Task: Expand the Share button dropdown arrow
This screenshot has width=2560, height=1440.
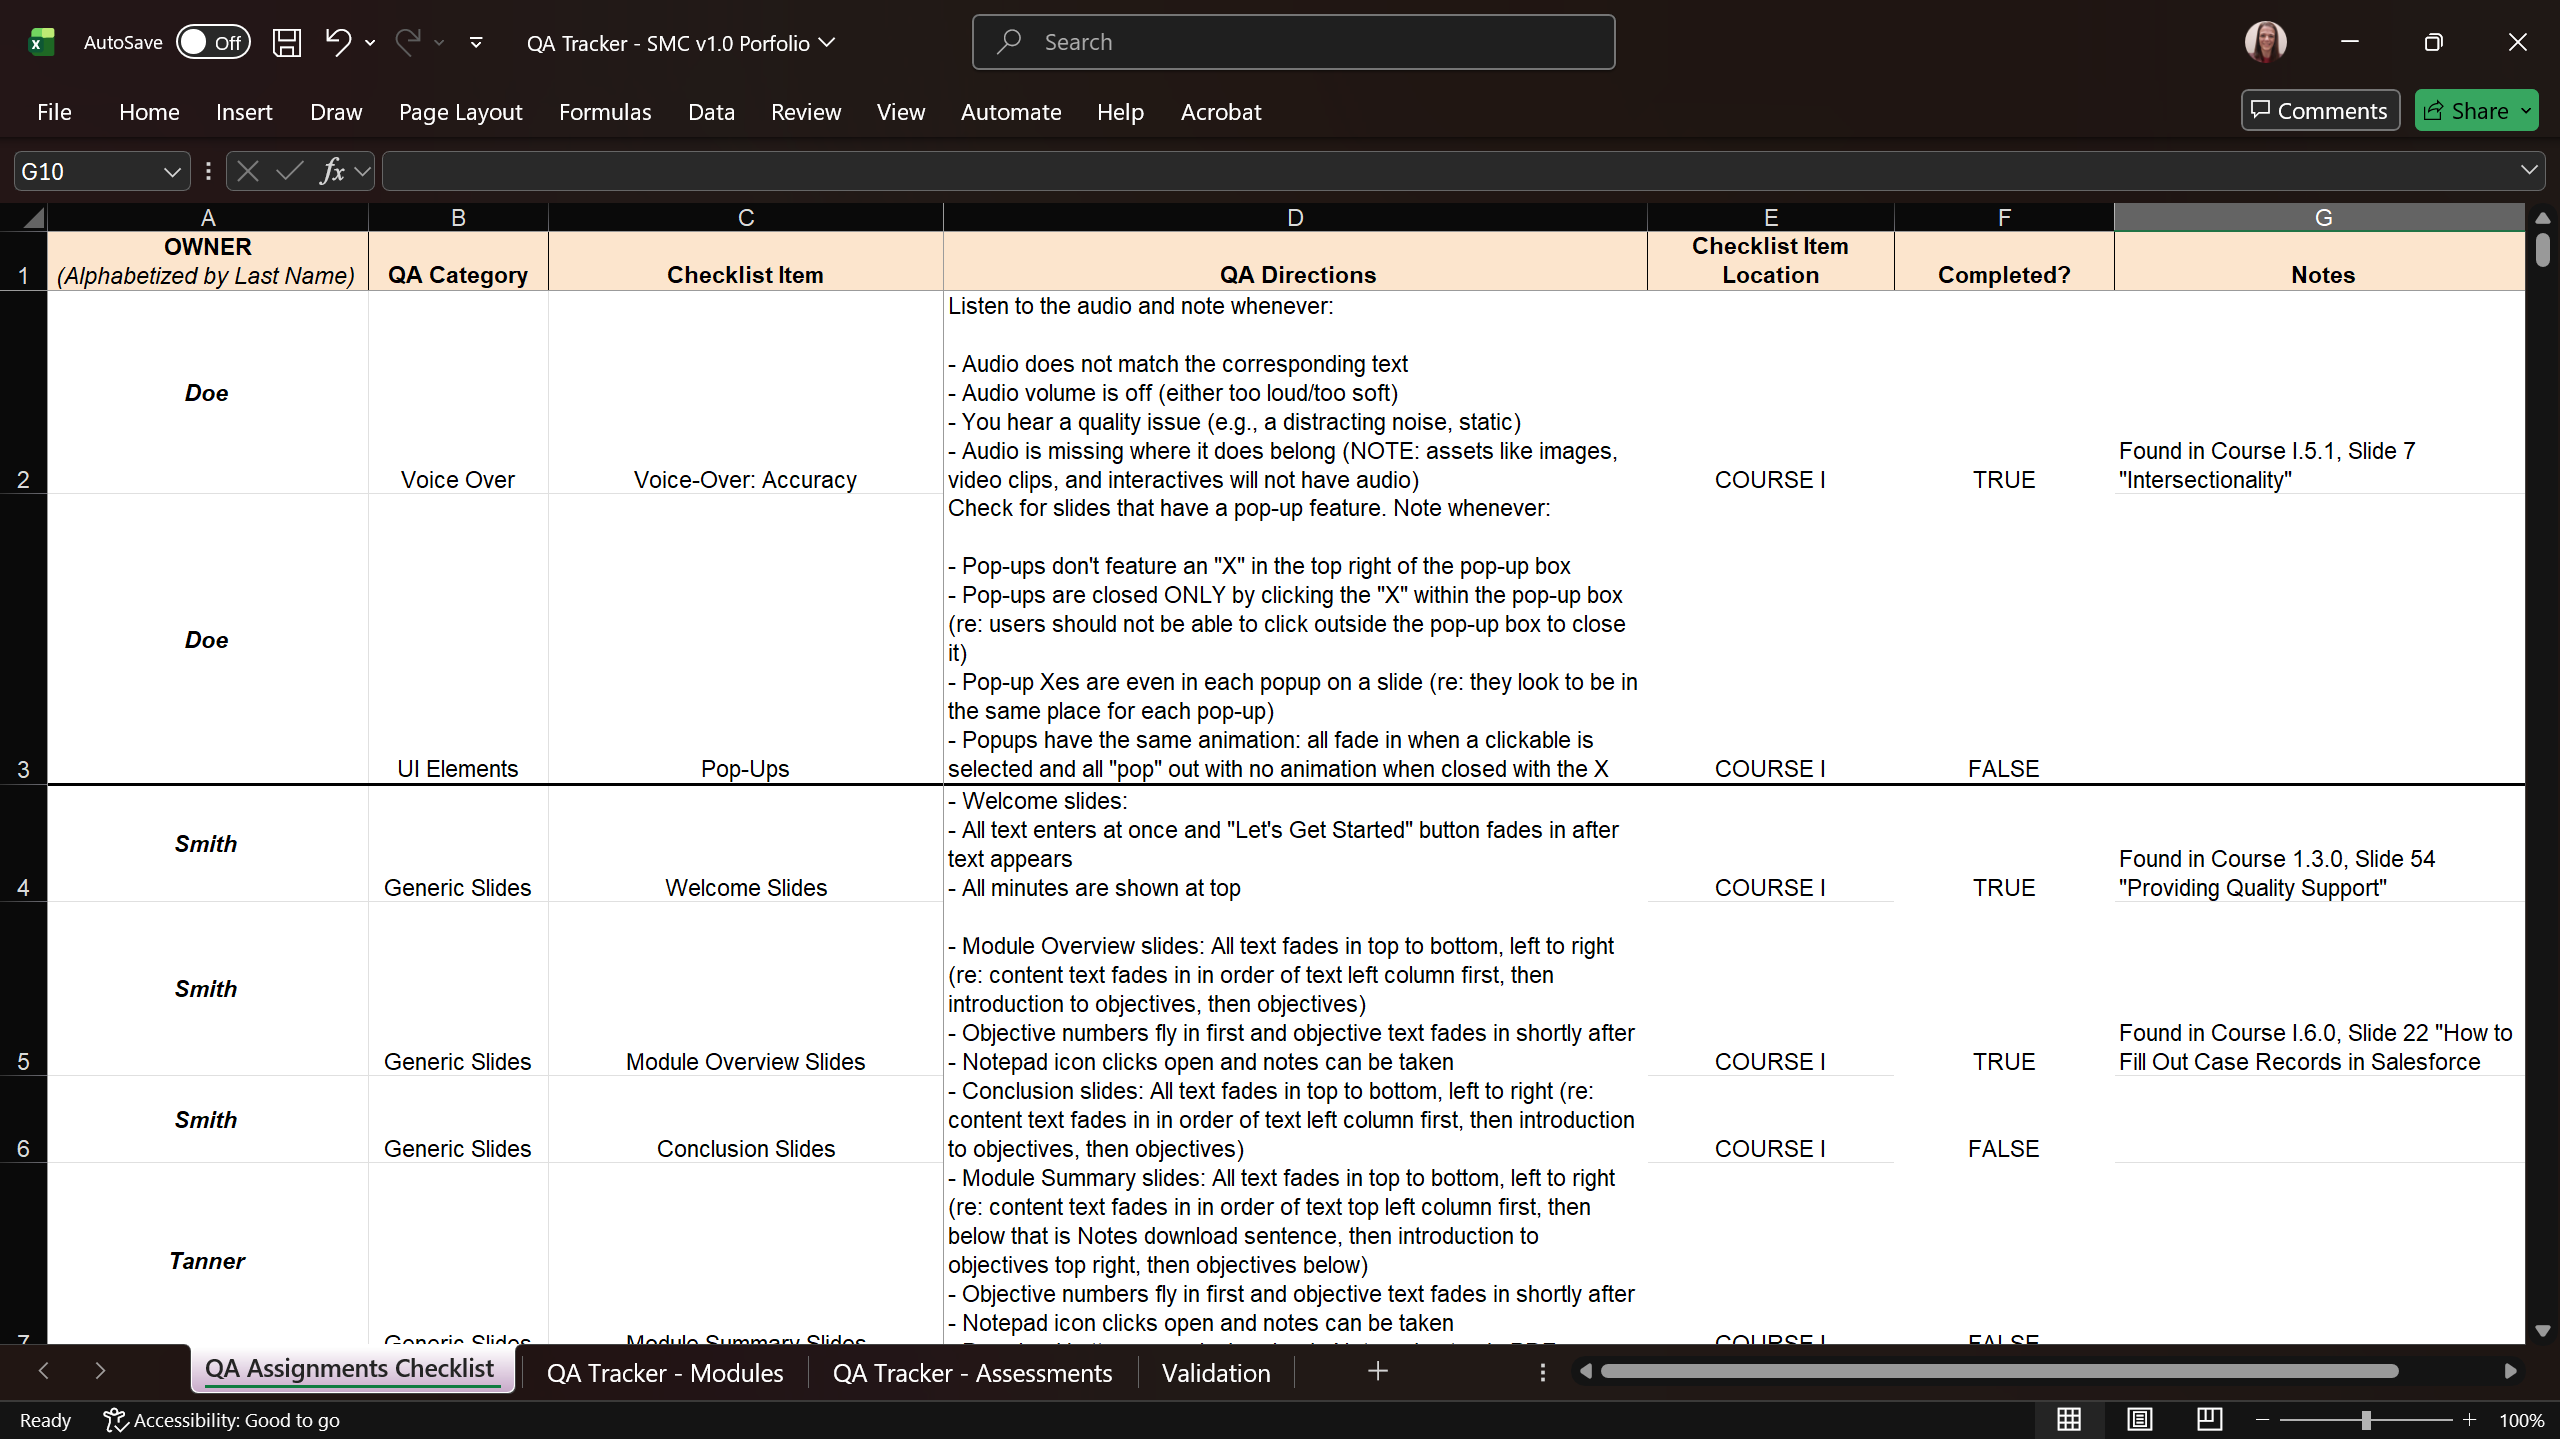Action: (x=2527, y=111)
